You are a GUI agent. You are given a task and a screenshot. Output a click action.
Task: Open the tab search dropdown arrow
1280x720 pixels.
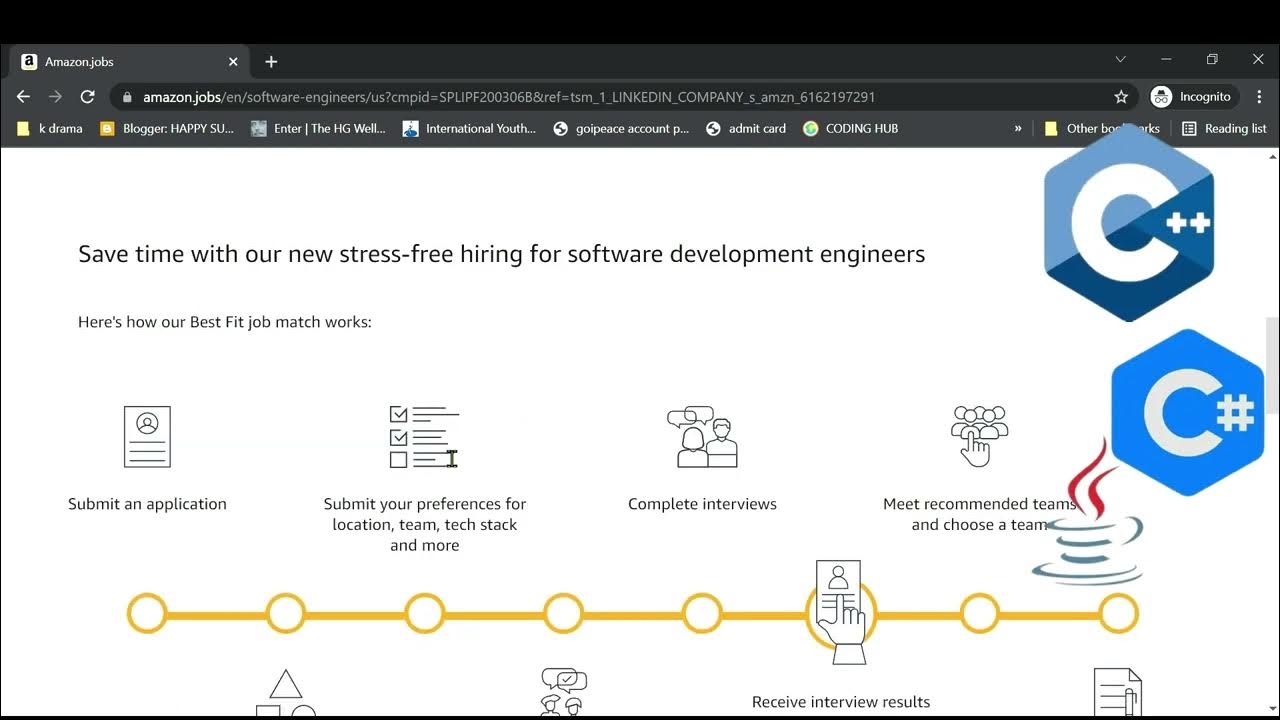click(1120, 59)
